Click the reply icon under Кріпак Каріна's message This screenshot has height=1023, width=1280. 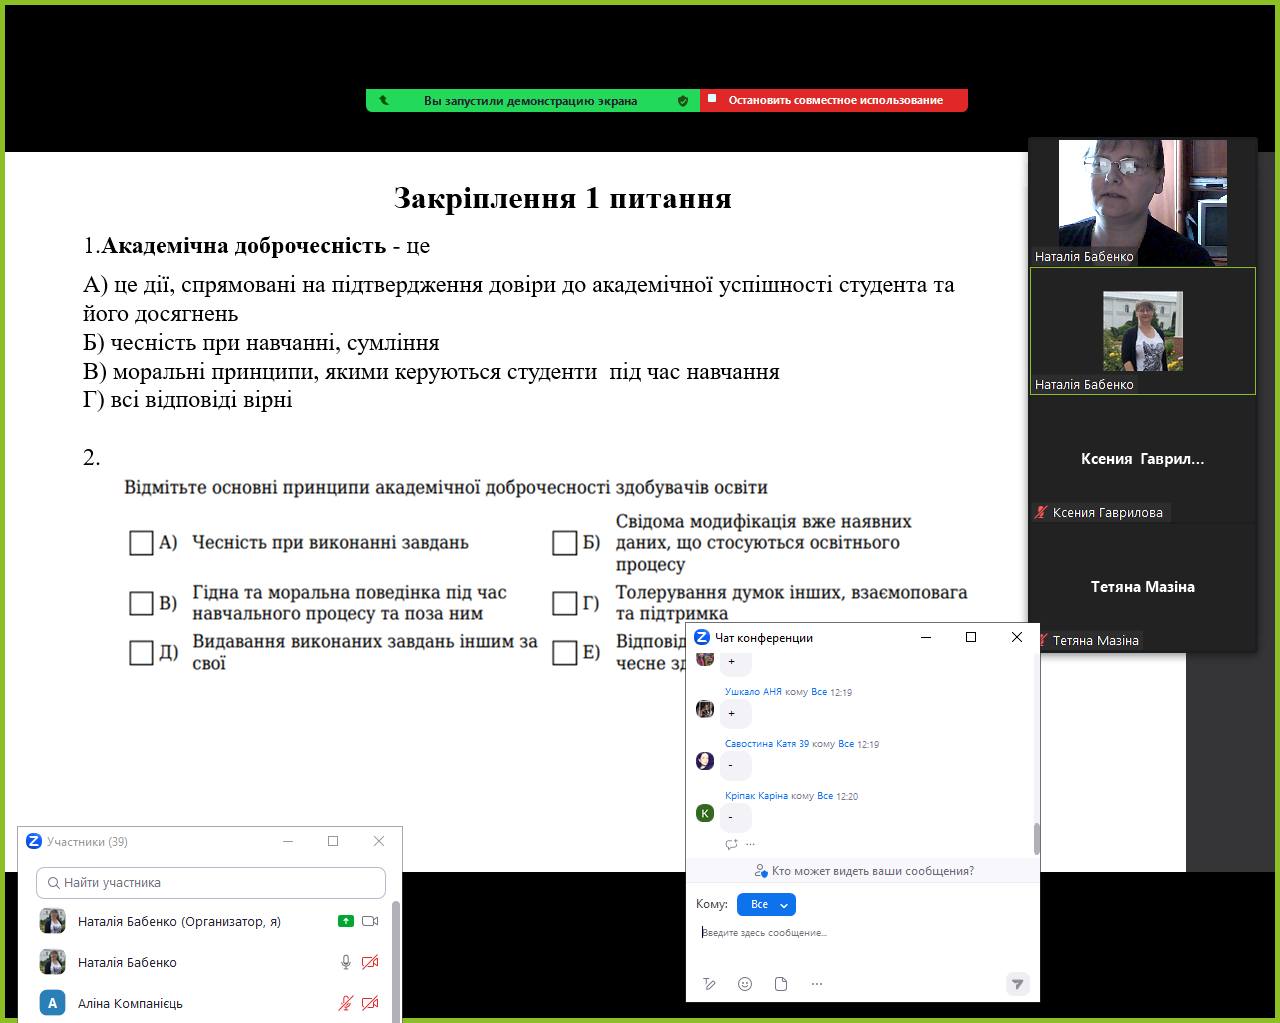[x=731, y=844]
